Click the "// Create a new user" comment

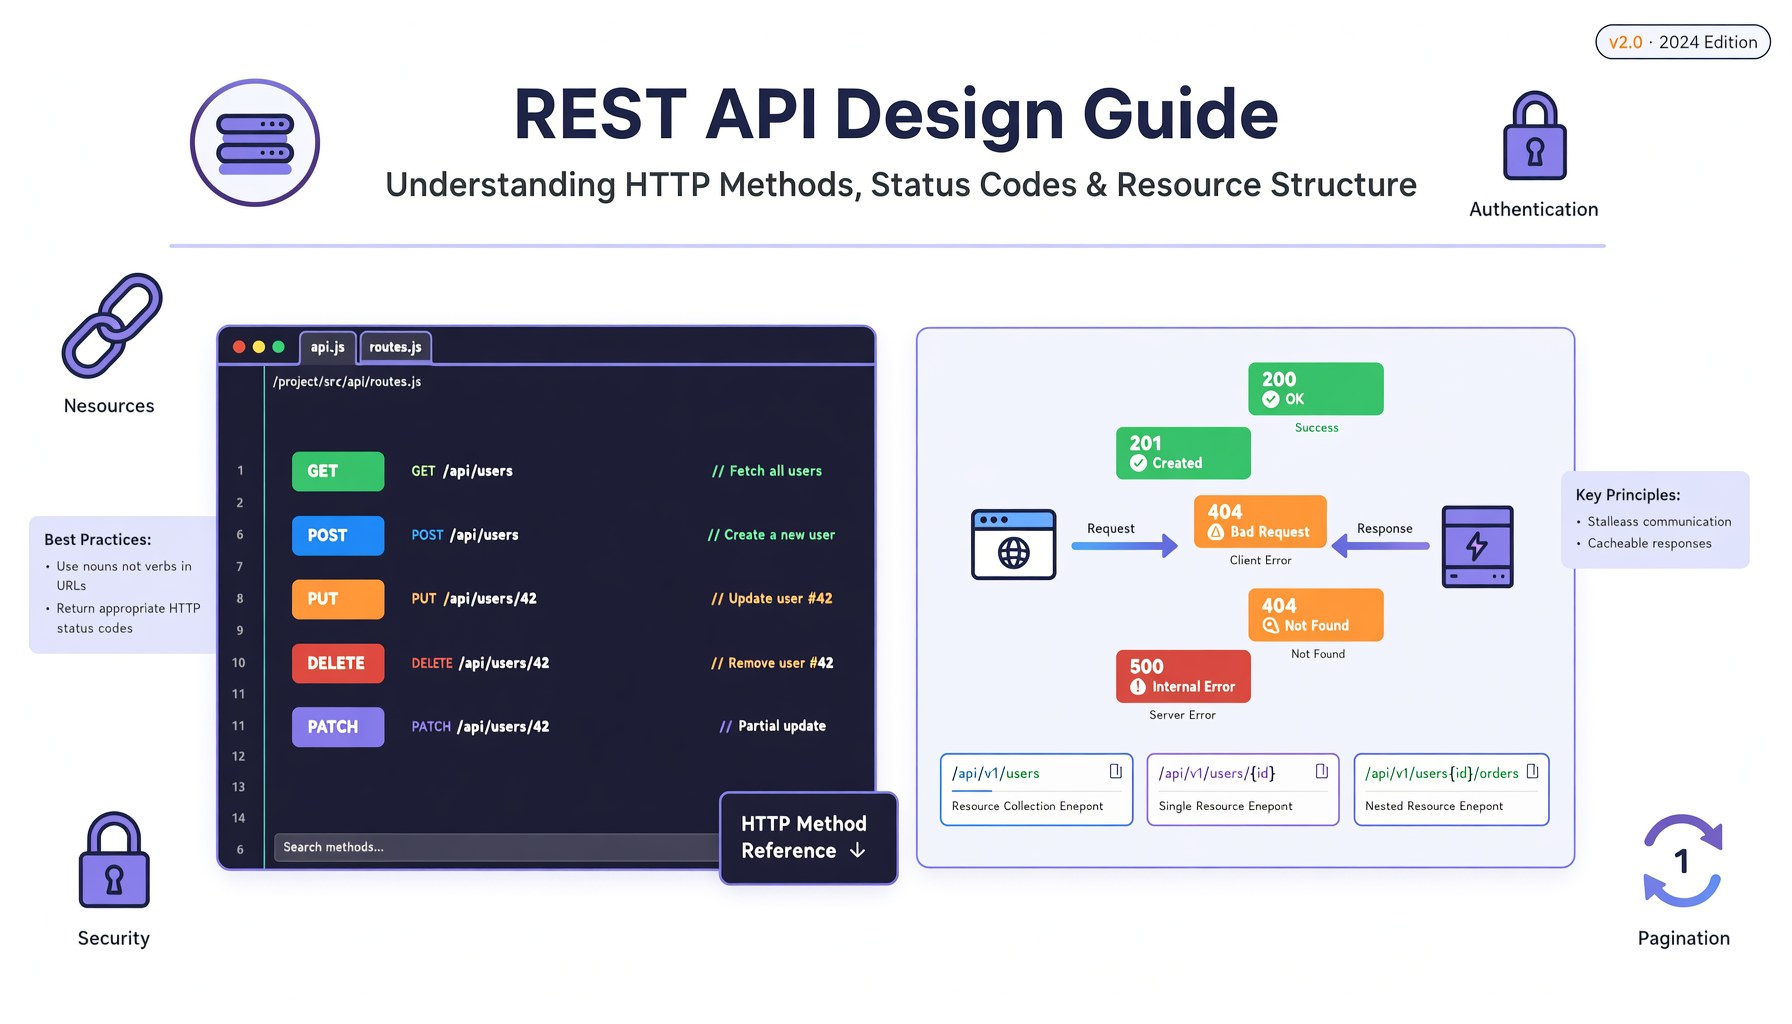771,535
